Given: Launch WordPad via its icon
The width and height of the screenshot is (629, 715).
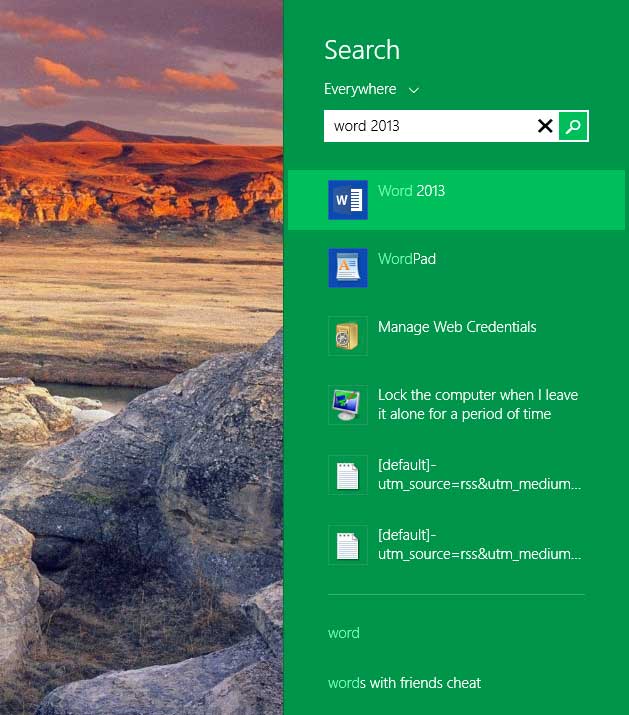Looking at the screenshot, I should (348, 268).
